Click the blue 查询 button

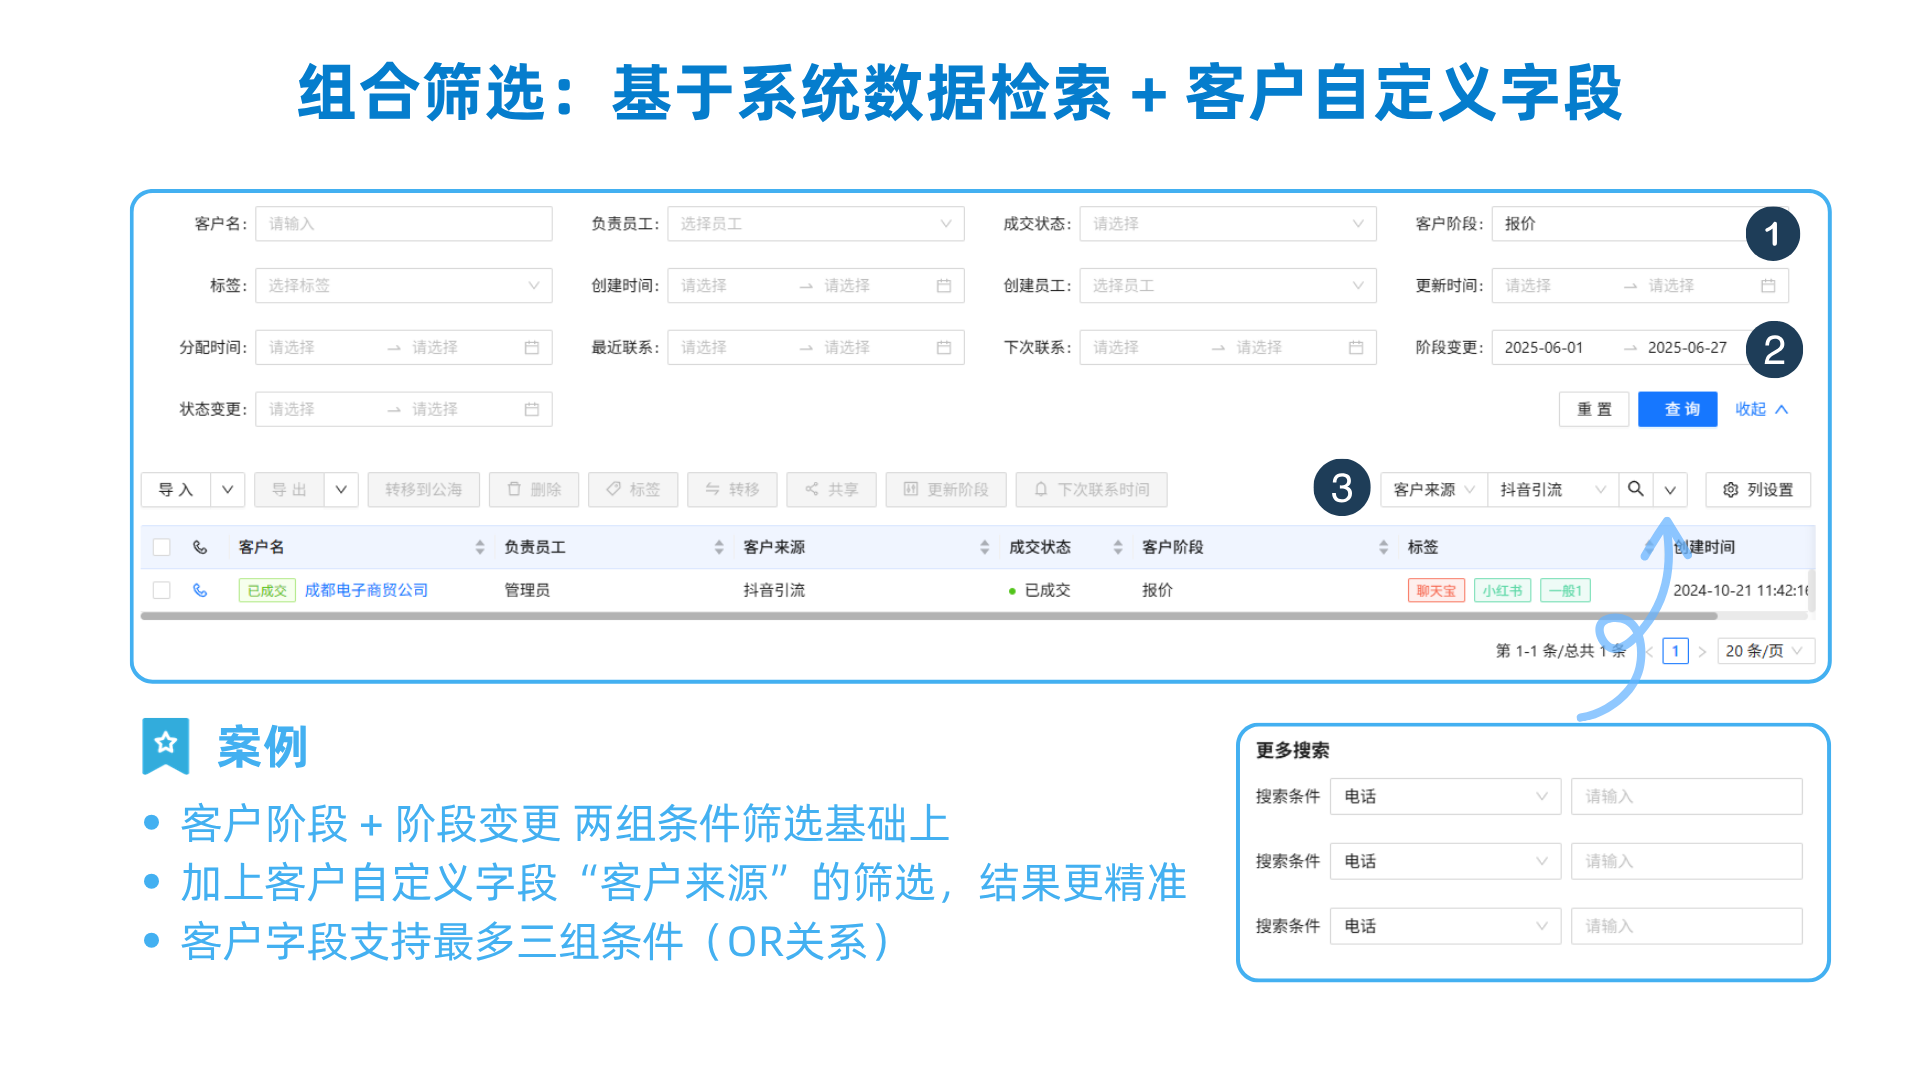pos(1677,409)
